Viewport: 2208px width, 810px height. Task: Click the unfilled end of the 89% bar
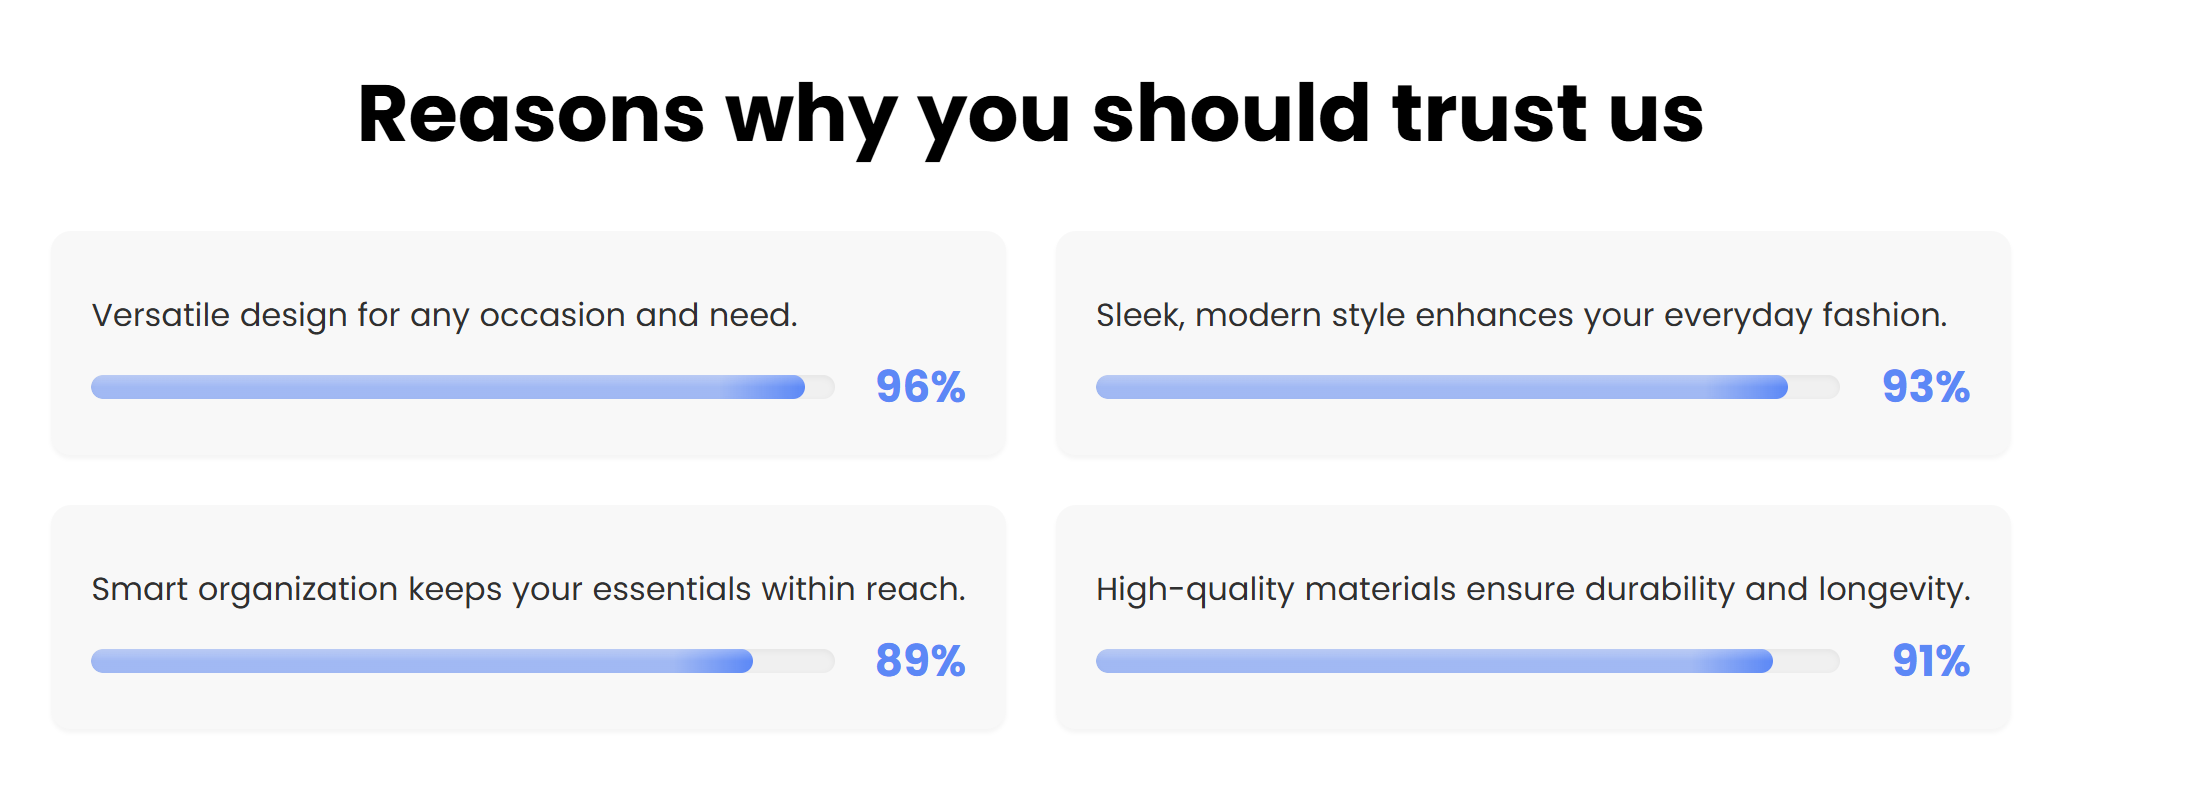(794, 661)
